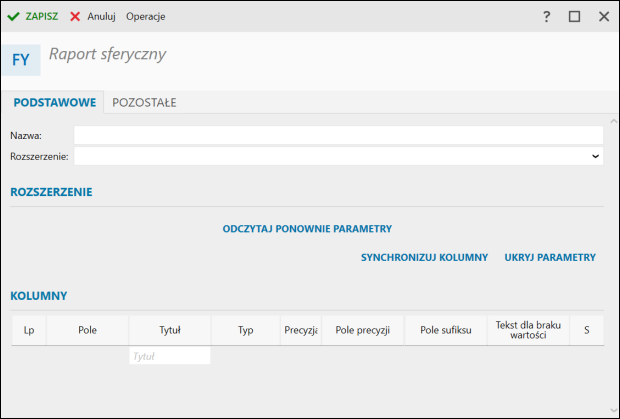The image size is (620, 419).
Task: Click the Pole sufiksu column header
Action: pos(446,330)
